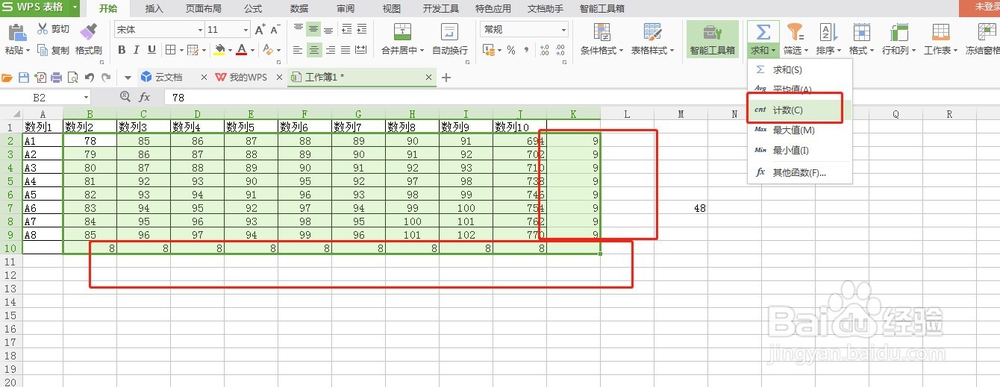Open WPS 表格 application menu dropdown
Screen dimensions: 1000x387
[x=75, y=8]
